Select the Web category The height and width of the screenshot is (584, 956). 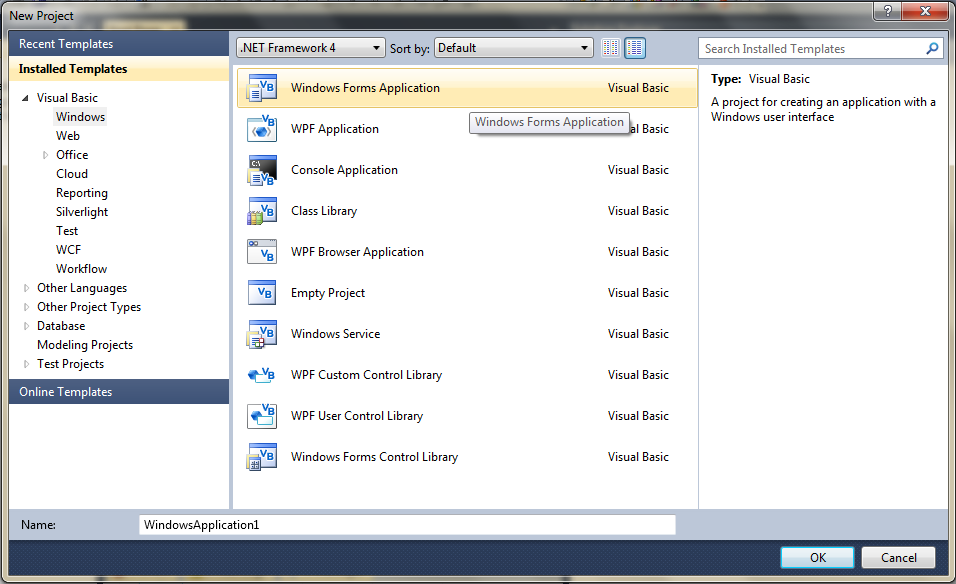pos(68,136)
